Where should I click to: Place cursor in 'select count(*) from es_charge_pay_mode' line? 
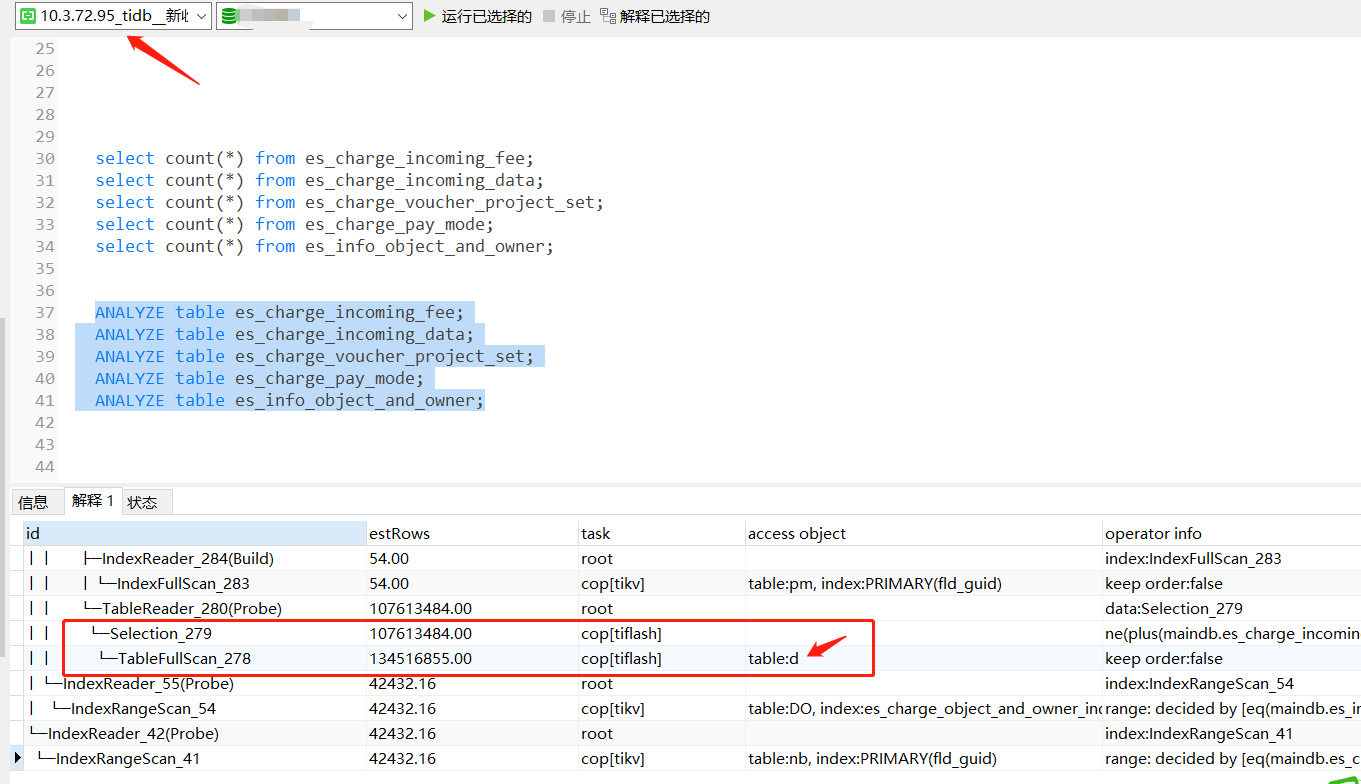[x=295, y=224]
